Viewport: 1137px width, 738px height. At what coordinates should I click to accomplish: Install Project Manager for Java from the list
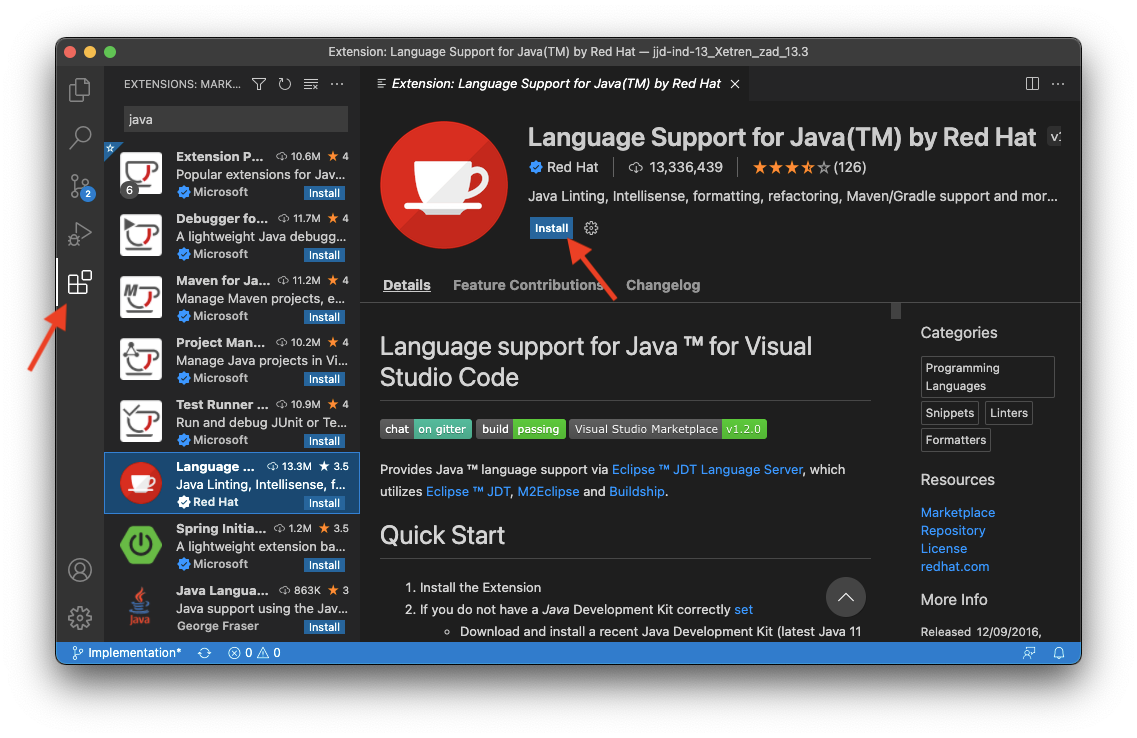click(x=324, y=379)
